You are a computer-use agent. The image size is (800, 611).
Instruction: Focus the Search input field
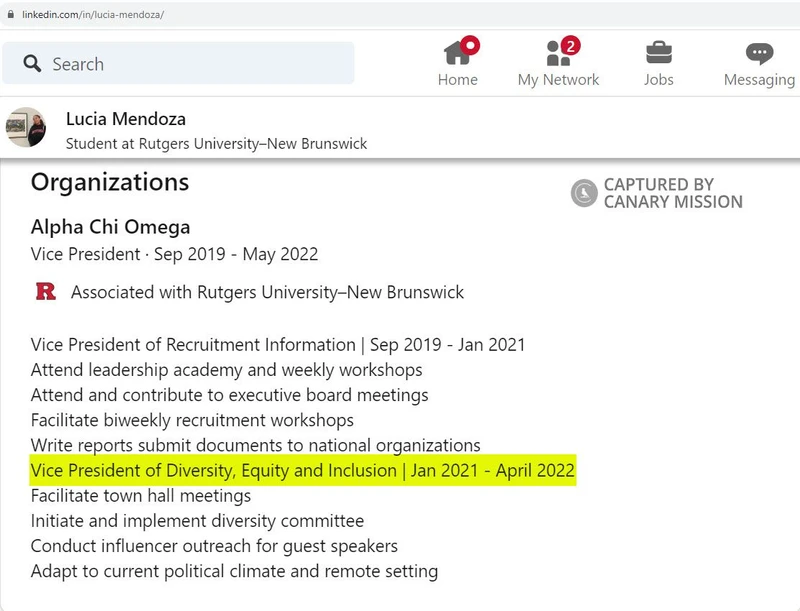point(178,63)
